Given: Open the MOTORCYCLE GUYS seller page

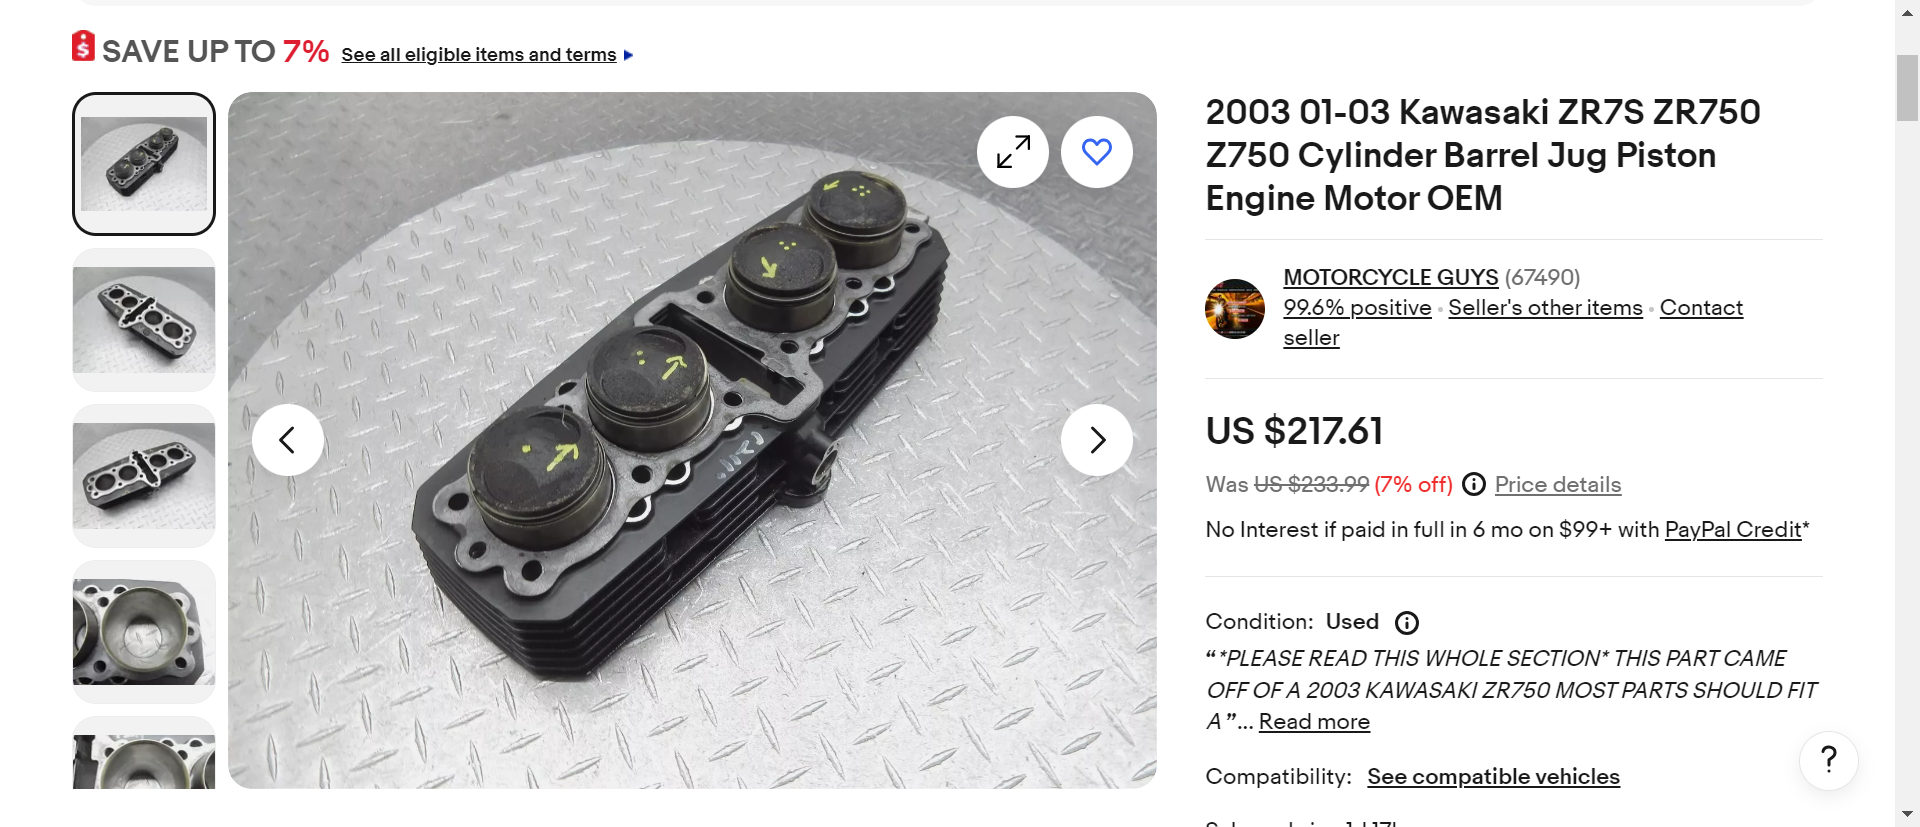Looking at the screenshot, I should [1390, 277].
